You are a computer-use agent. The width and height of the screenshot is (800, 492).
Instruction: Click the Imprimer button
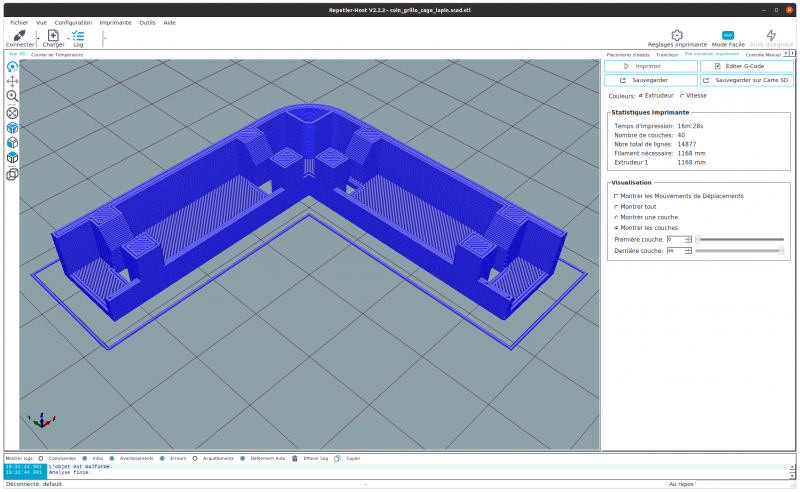point(651,66)
